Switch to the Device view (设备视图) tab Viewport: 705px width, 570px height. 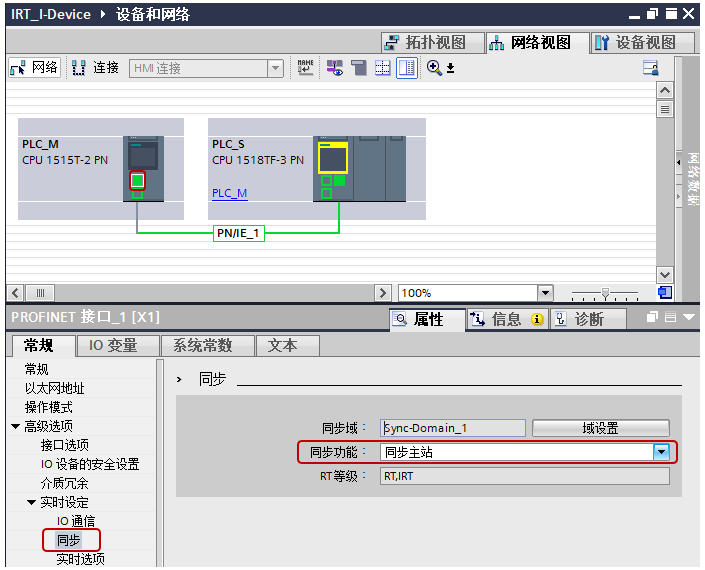[642, 43]
